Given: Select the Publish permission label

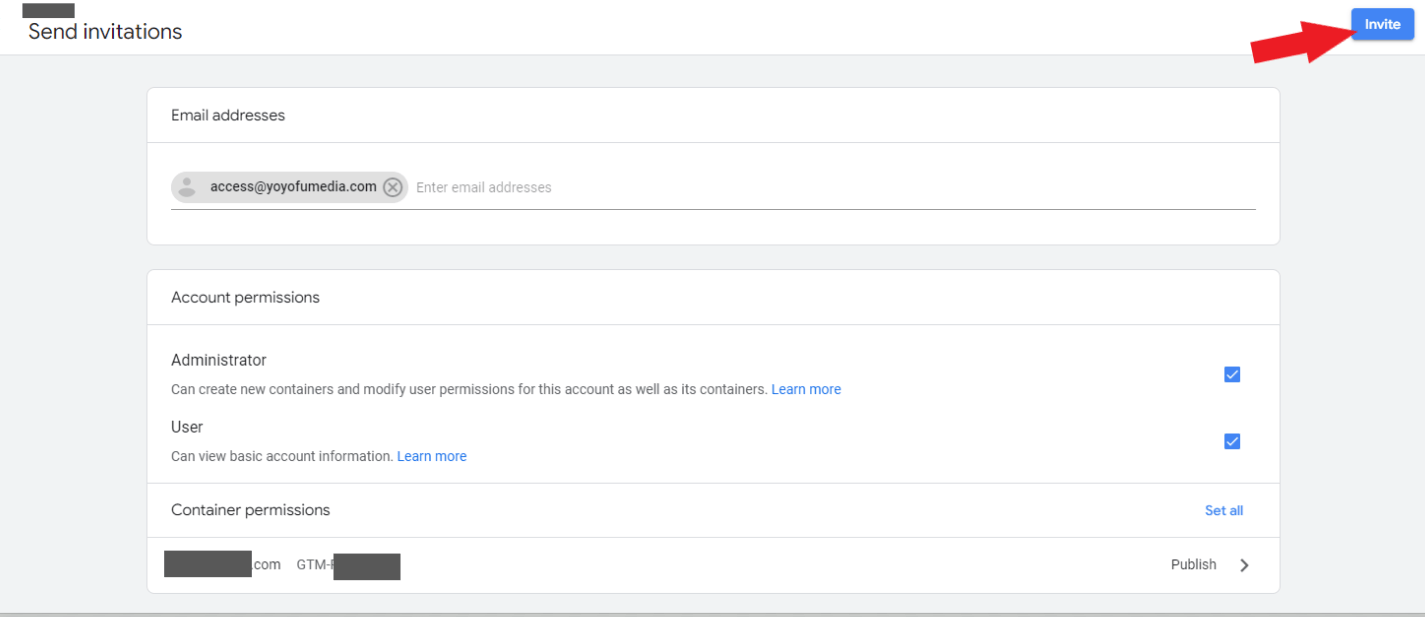Looking at the screenshot, I should coord(1193,564).
